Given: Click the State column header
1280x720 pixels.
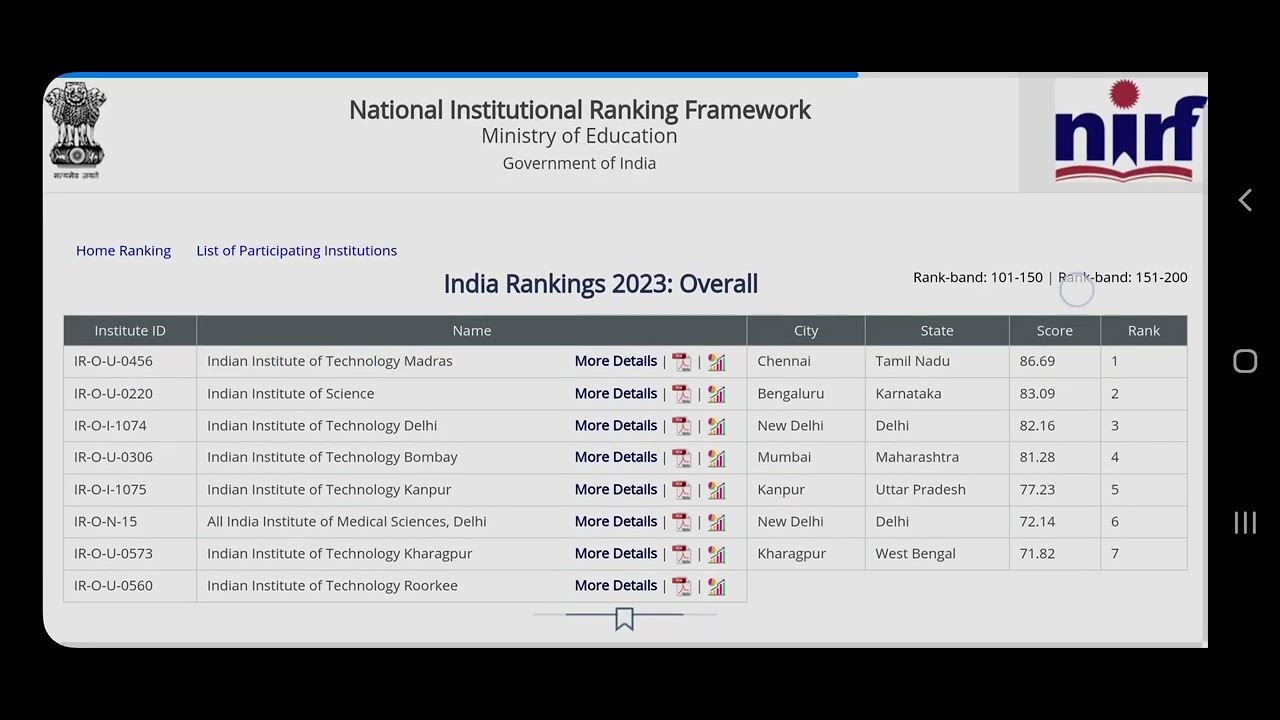Looking at the screenshot, I should (x=937, y=330).
